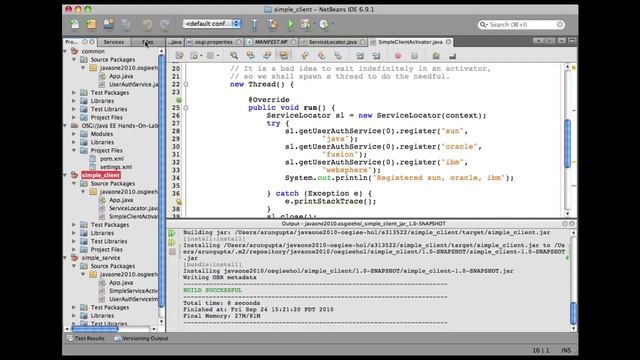
Task: Open the editor tabs list dropdown arrow
Action: point(562,41)
